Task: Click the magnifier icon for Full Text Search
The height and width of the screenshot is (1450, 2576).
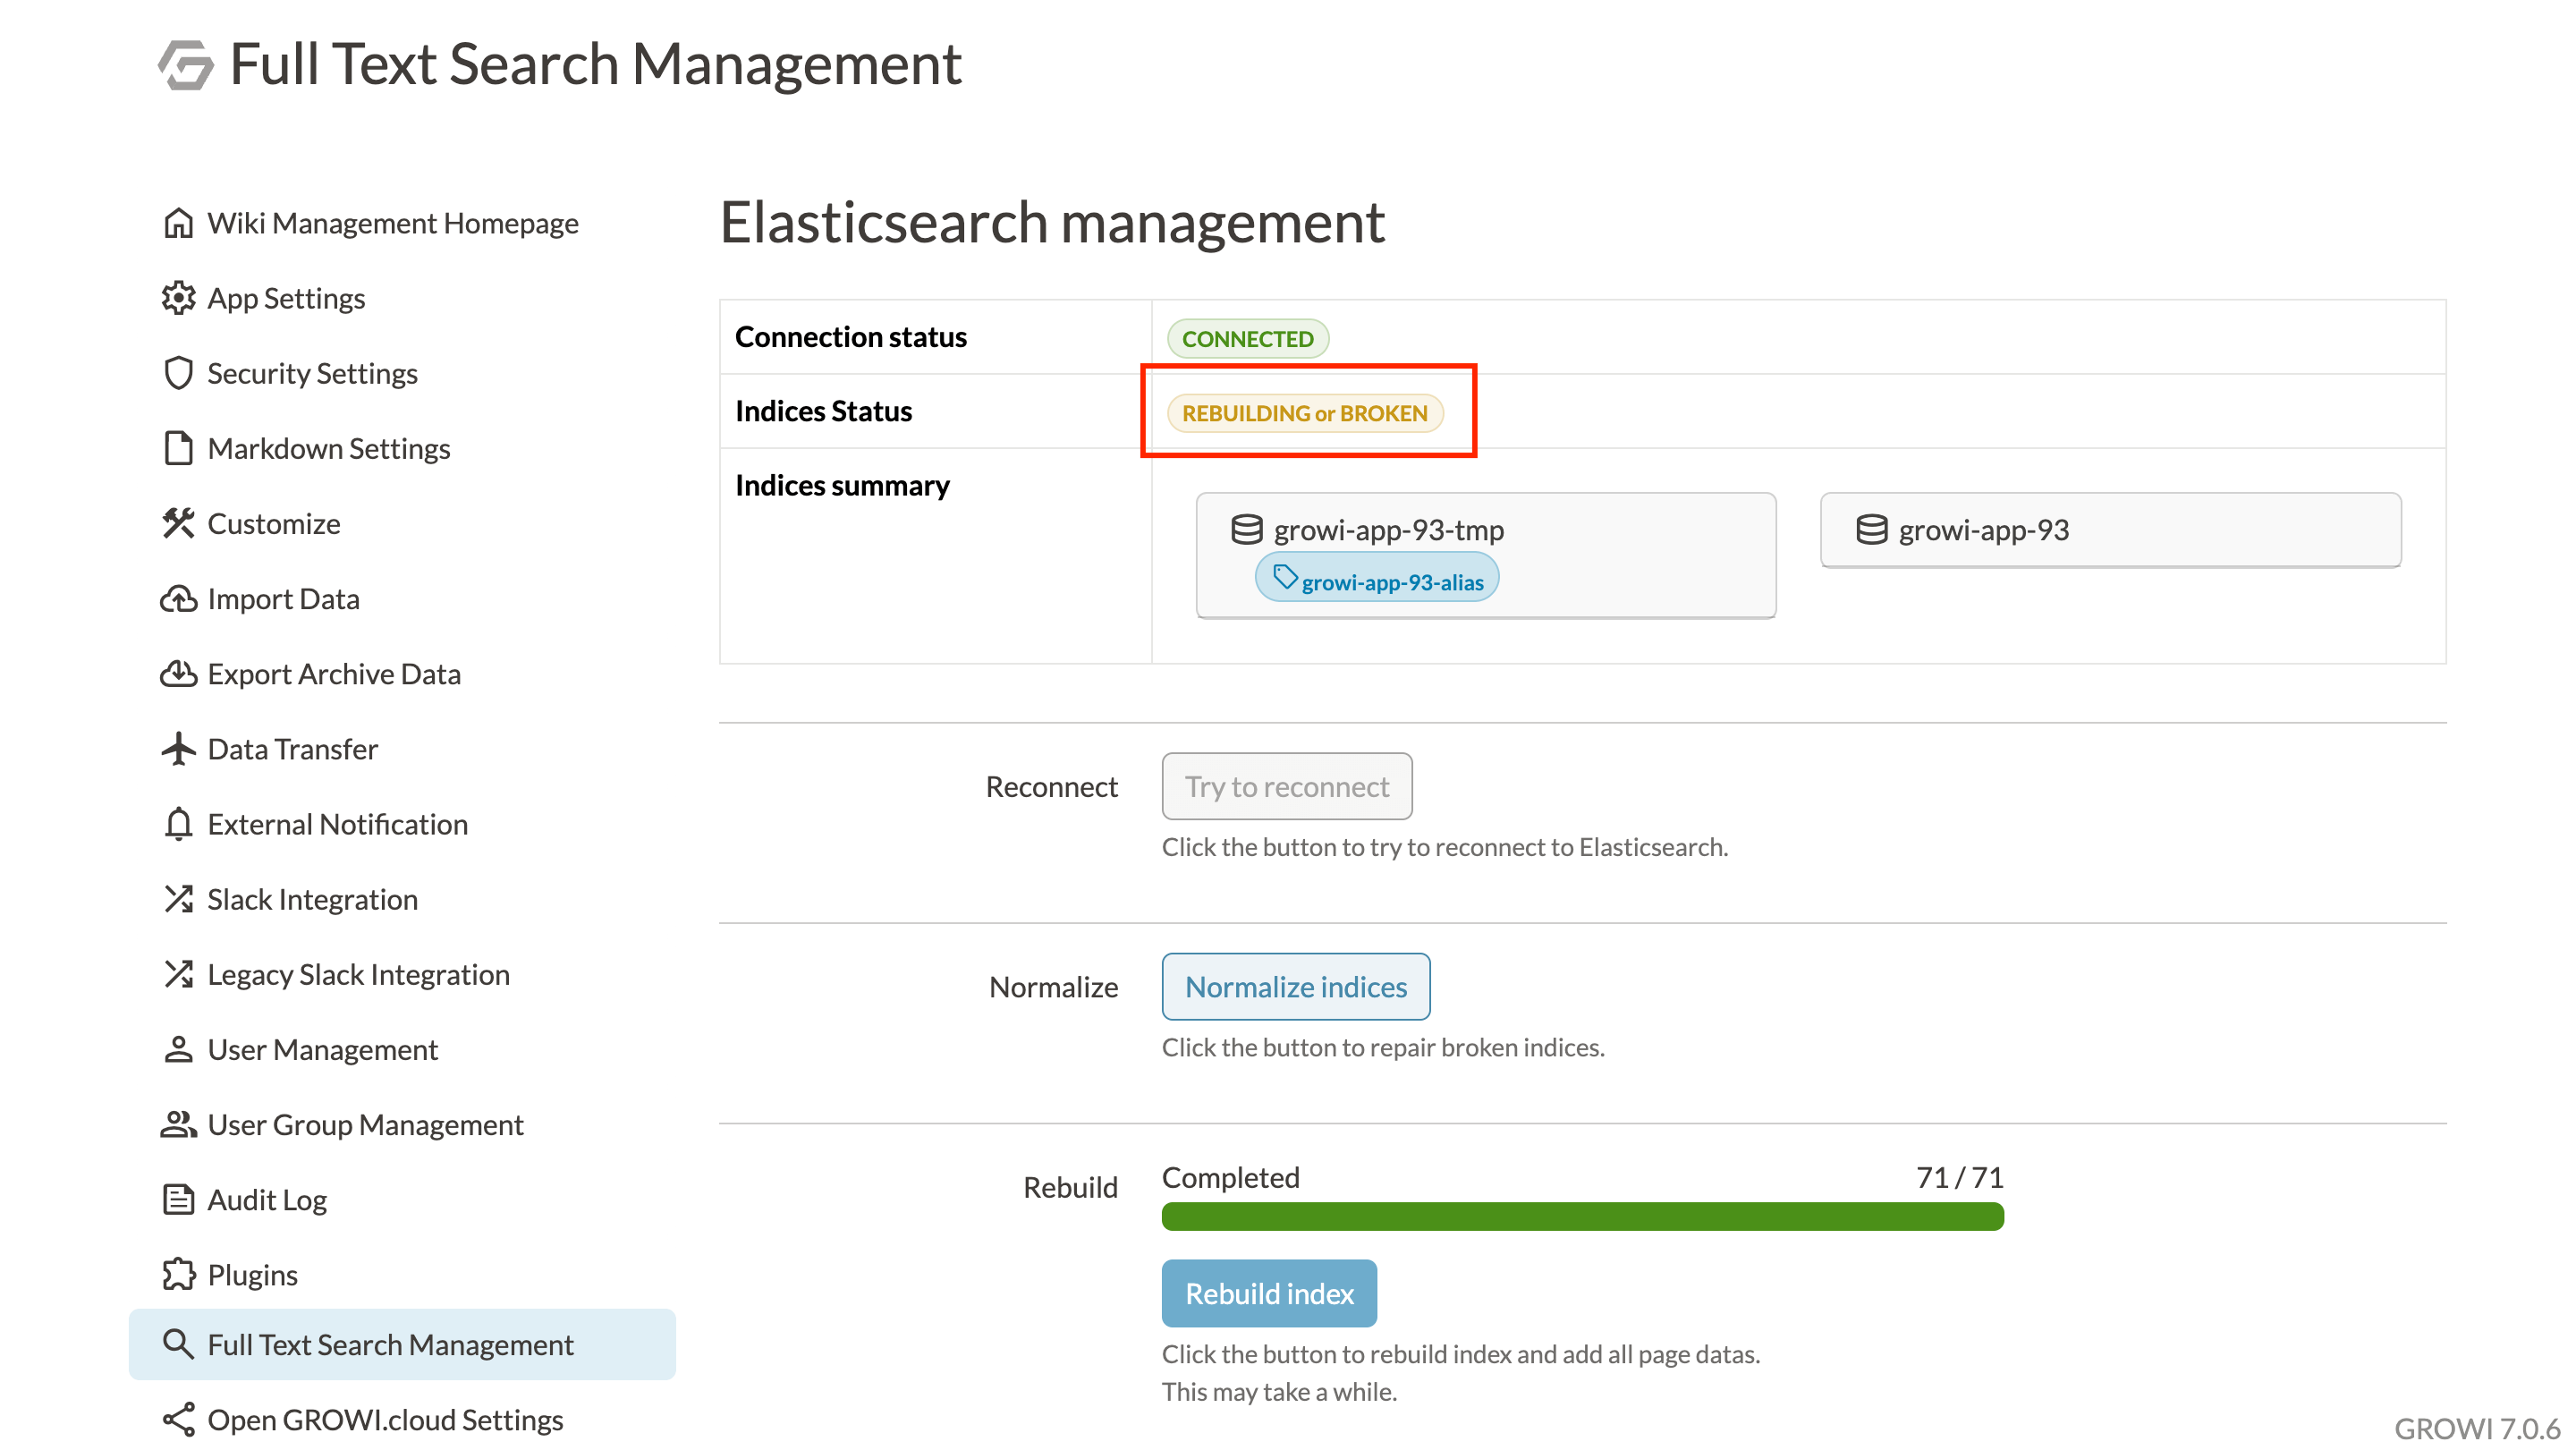Action: tap(178, 1344)
